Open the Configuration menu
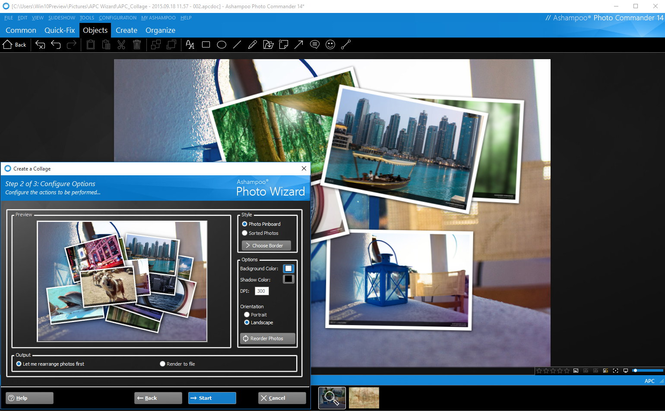The width and height of the screenshot is (665, 411). point(117,18)
